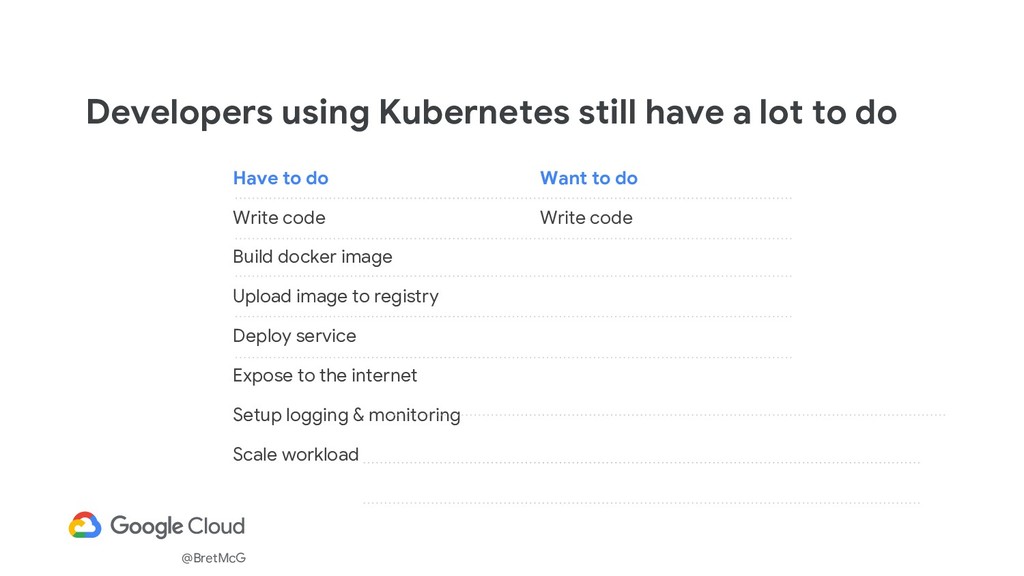Select 'Upload image to registry' text
This screenshot has width=1024, height=576.
(335, 296)
